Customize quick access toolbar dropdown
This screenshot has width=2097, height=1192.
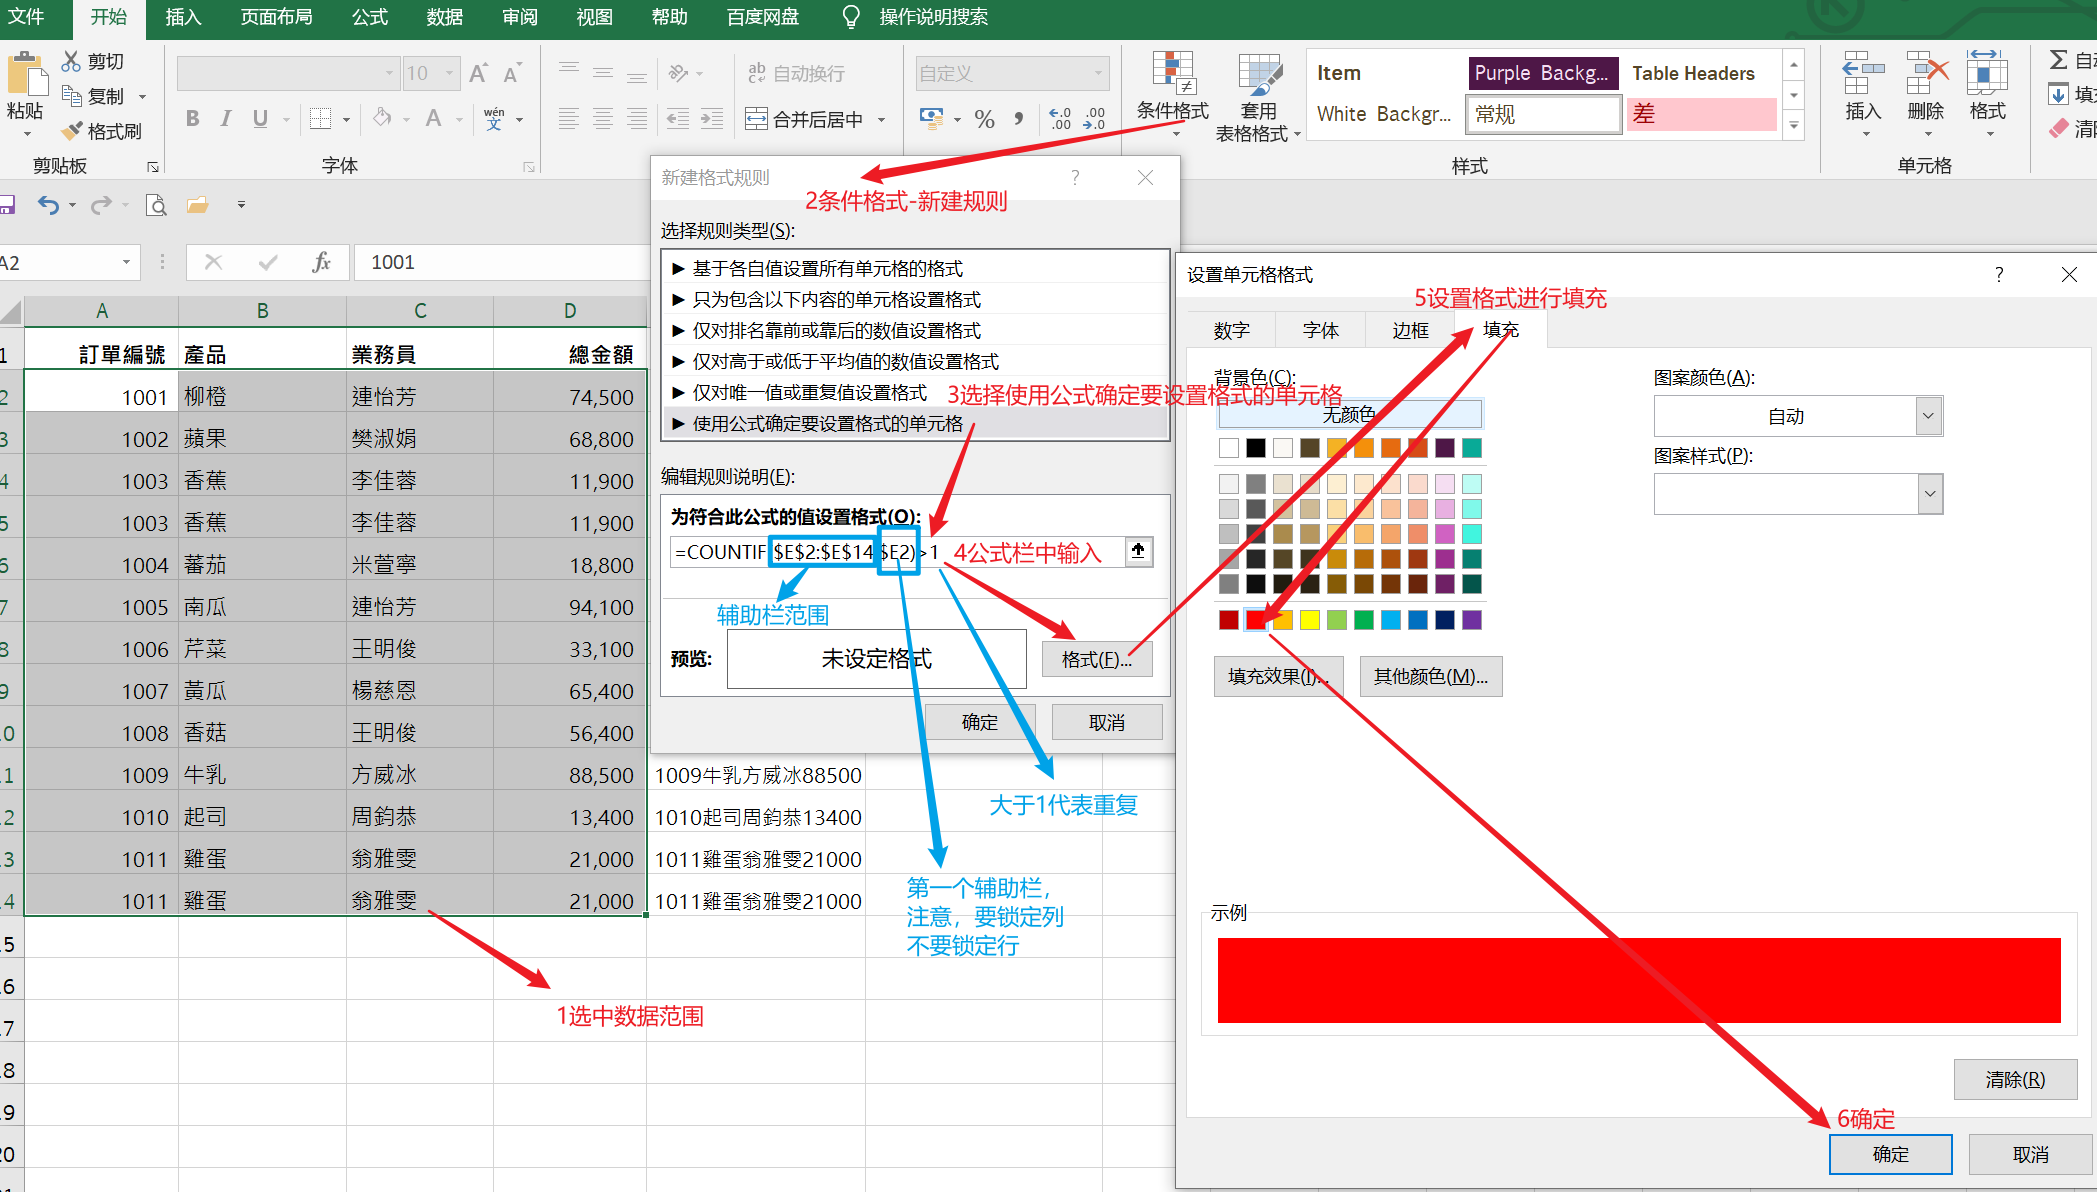(241, 205)
